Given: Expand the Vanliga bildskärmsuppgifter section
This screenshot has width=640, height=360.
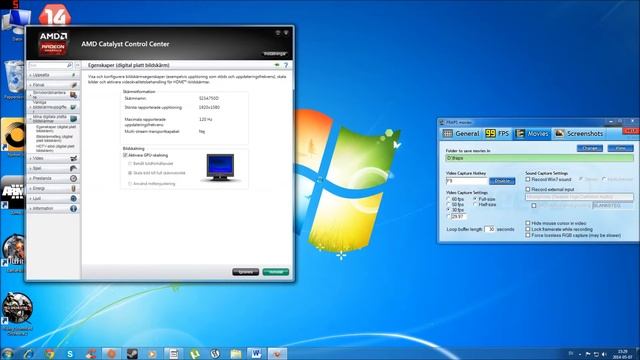Looking at the screenshot, I should coord(53,106).
